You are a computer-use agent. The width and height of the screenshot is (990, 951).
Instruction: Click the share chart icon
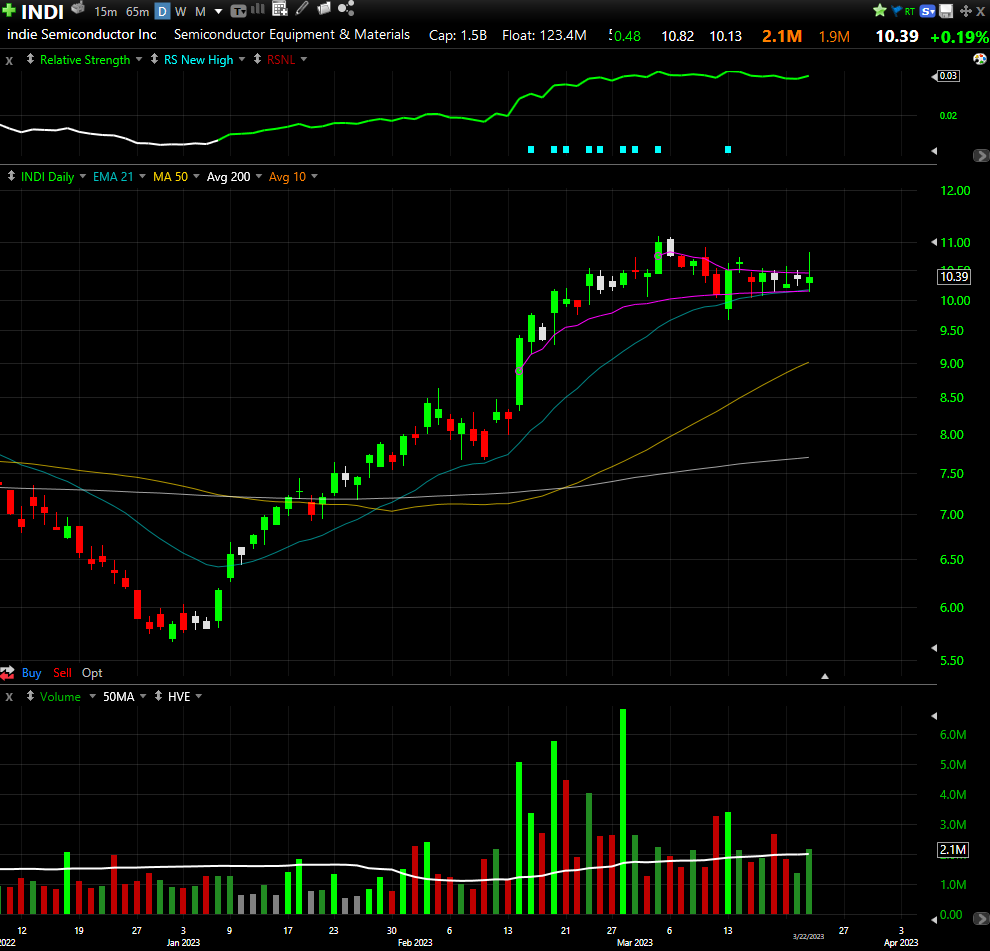pos(346,9)
